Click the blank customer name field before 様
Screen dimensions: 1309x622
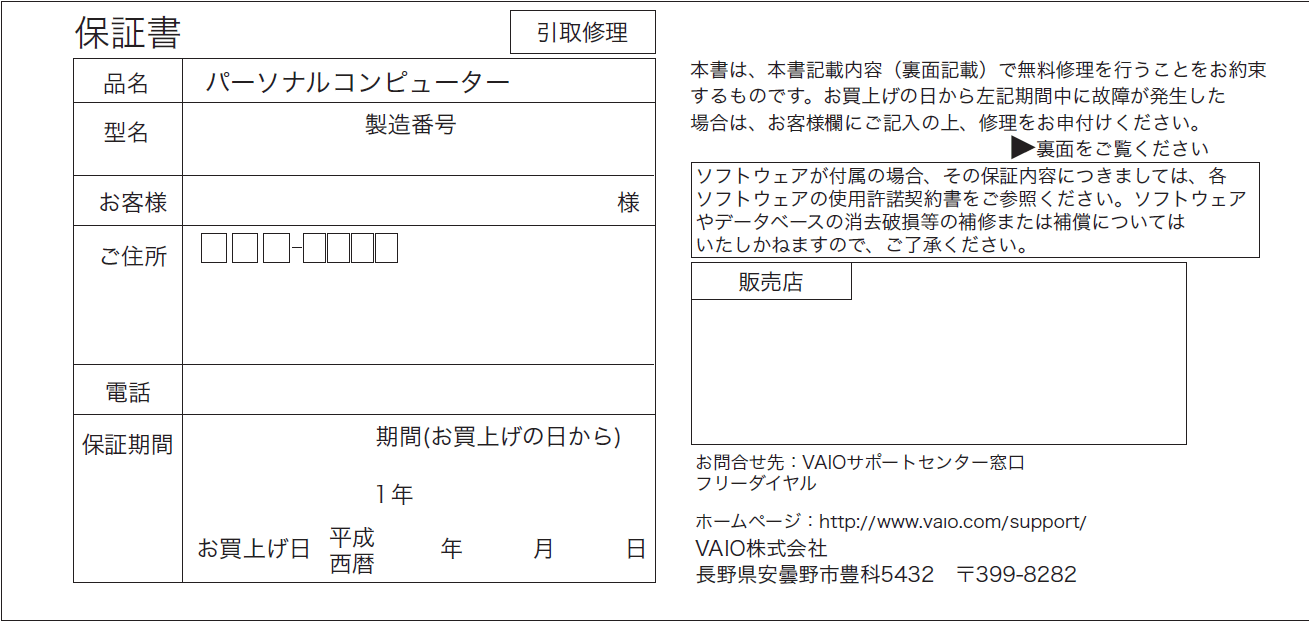tap(398, 201)
